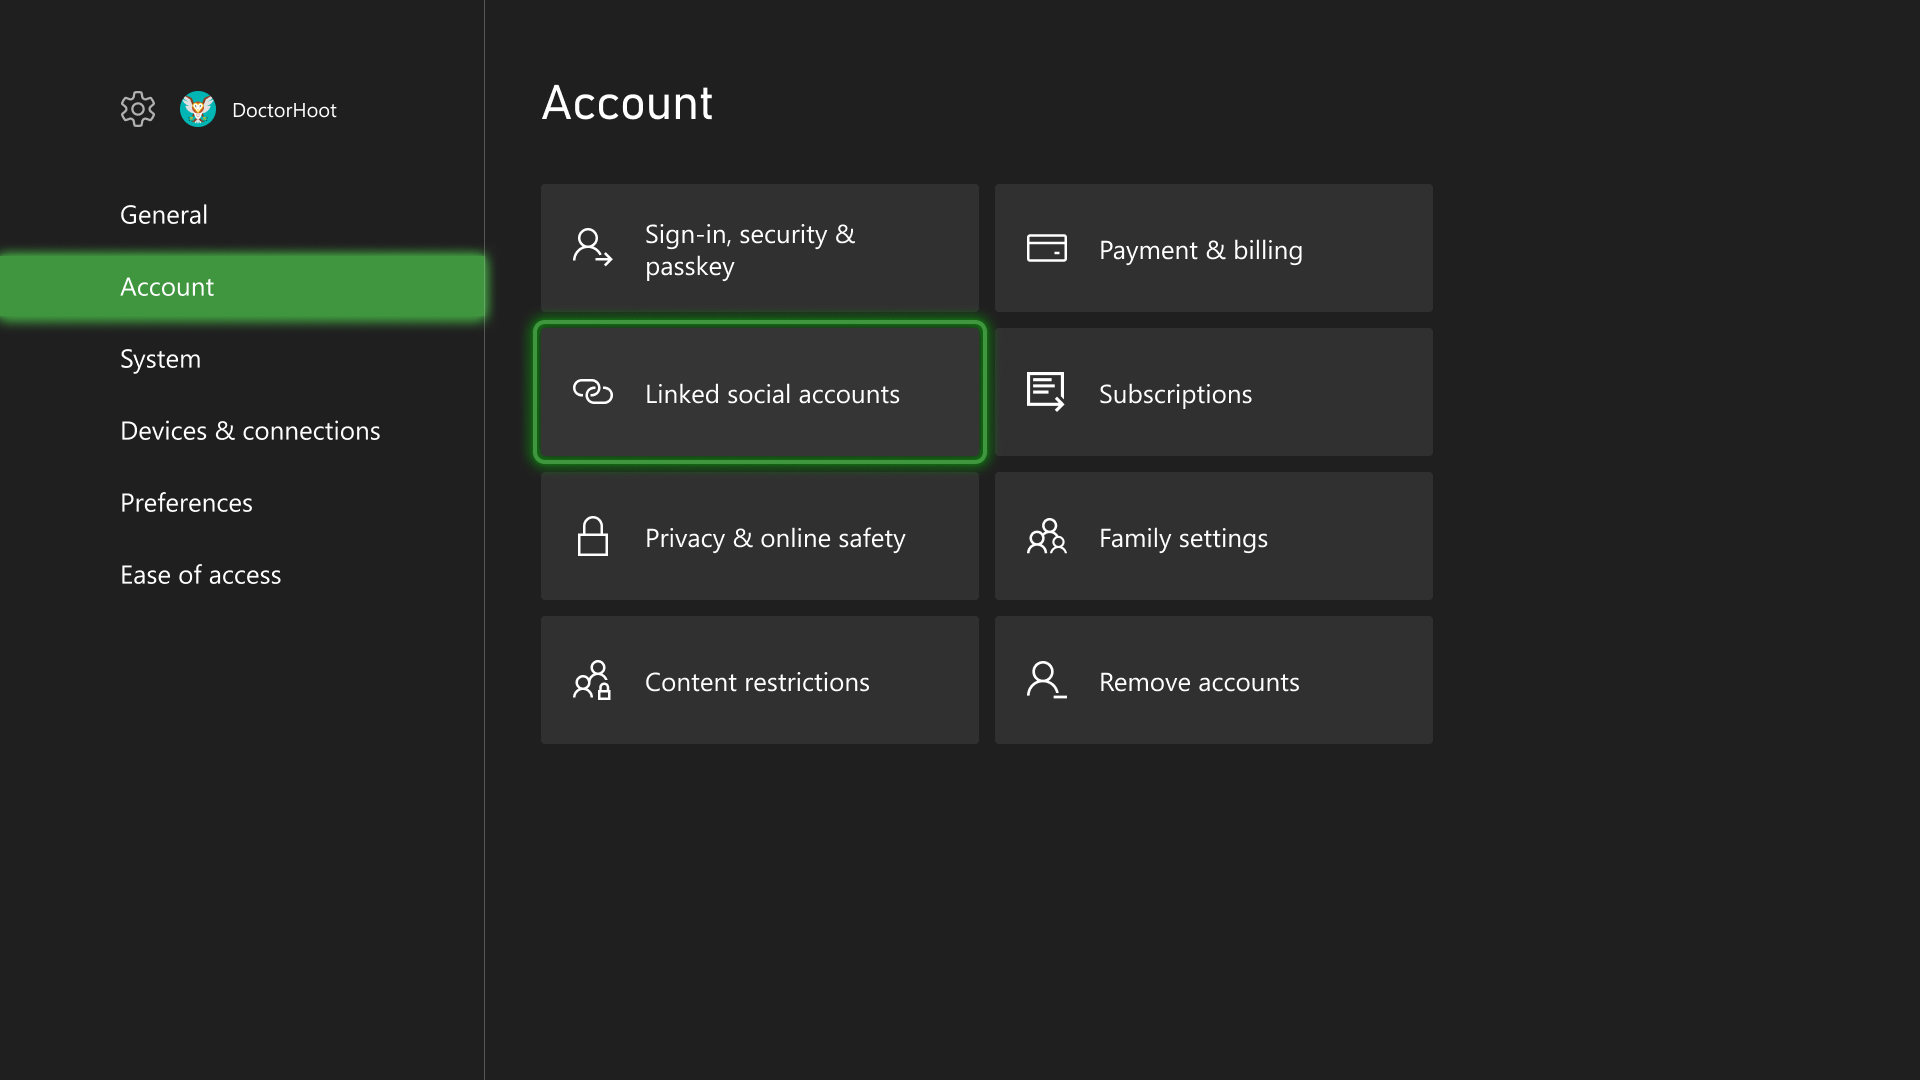The width and height of the screenshot is (1920, 1080).
Task: Select Account in the sidebar
Action: (167, 287)
